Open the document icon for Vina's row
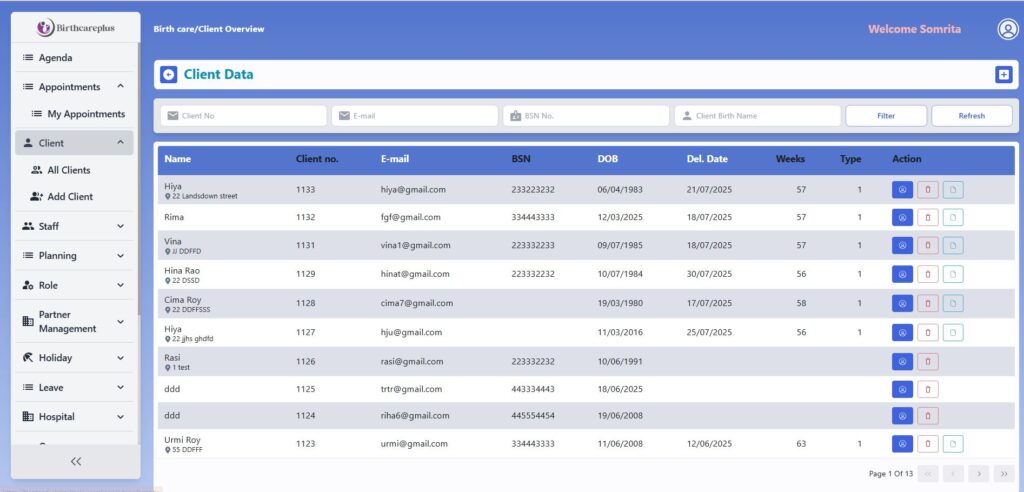 (x=953, y=245)
